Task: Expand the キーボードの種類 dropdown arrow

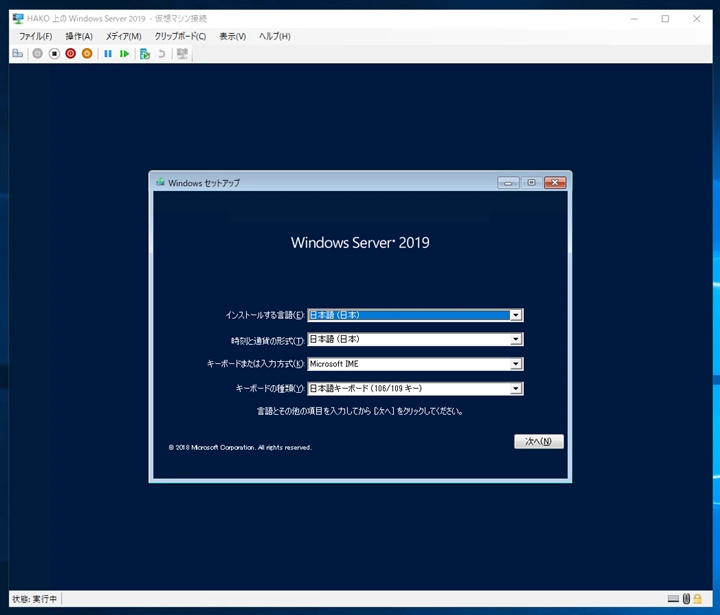Action: (516, 389)
